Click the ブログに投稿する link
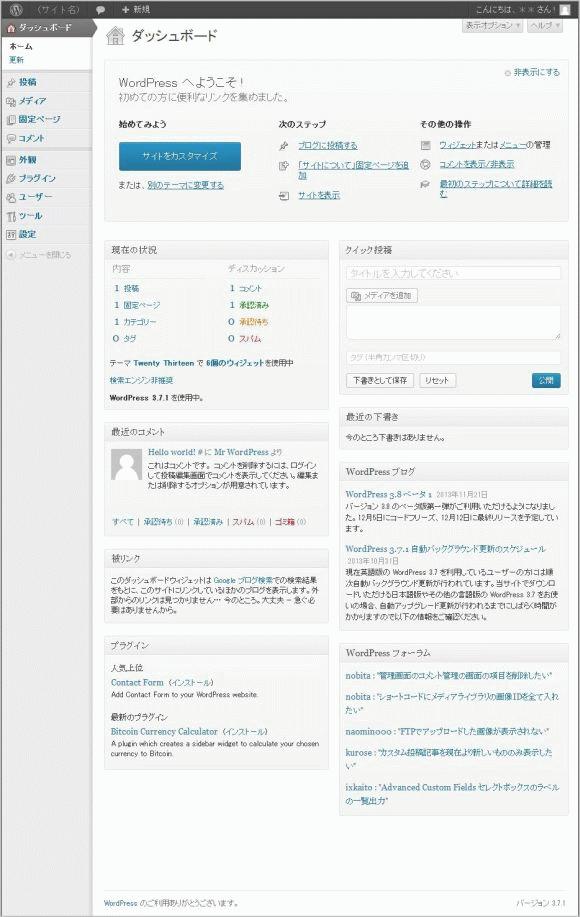Viewport: 580px width, 917px height. [327, 146]
